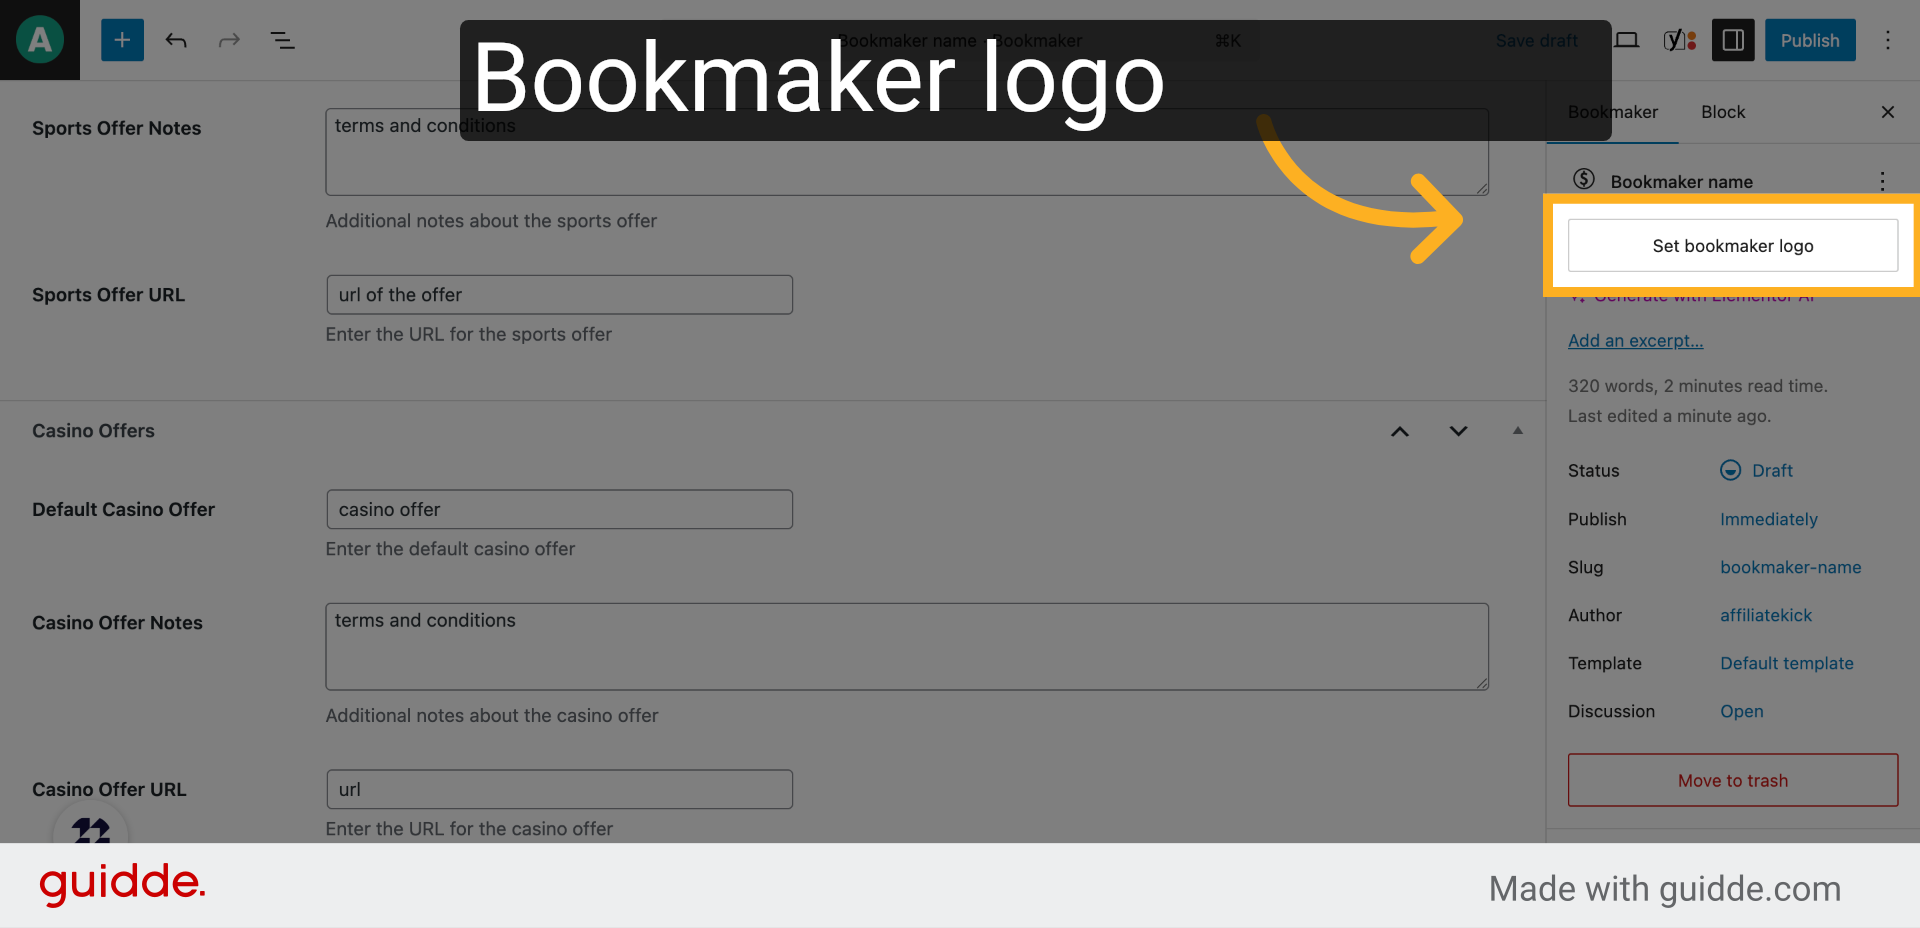Click the Add an excerpt link
1920x928 pixels.
[x=1635, y=341]
